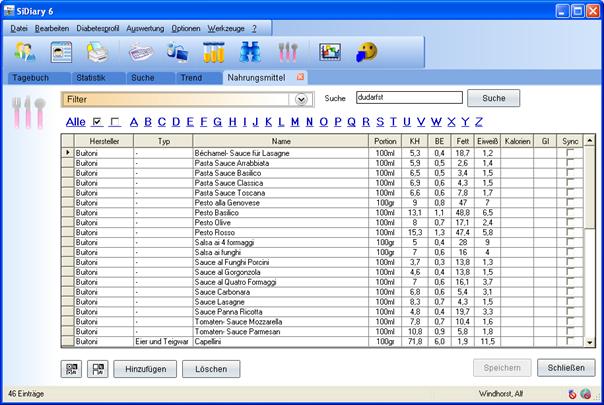Viewport: 604px width, 405px height.
Task: Open the chart picture icon in toolbar
Action: [330, 51]
